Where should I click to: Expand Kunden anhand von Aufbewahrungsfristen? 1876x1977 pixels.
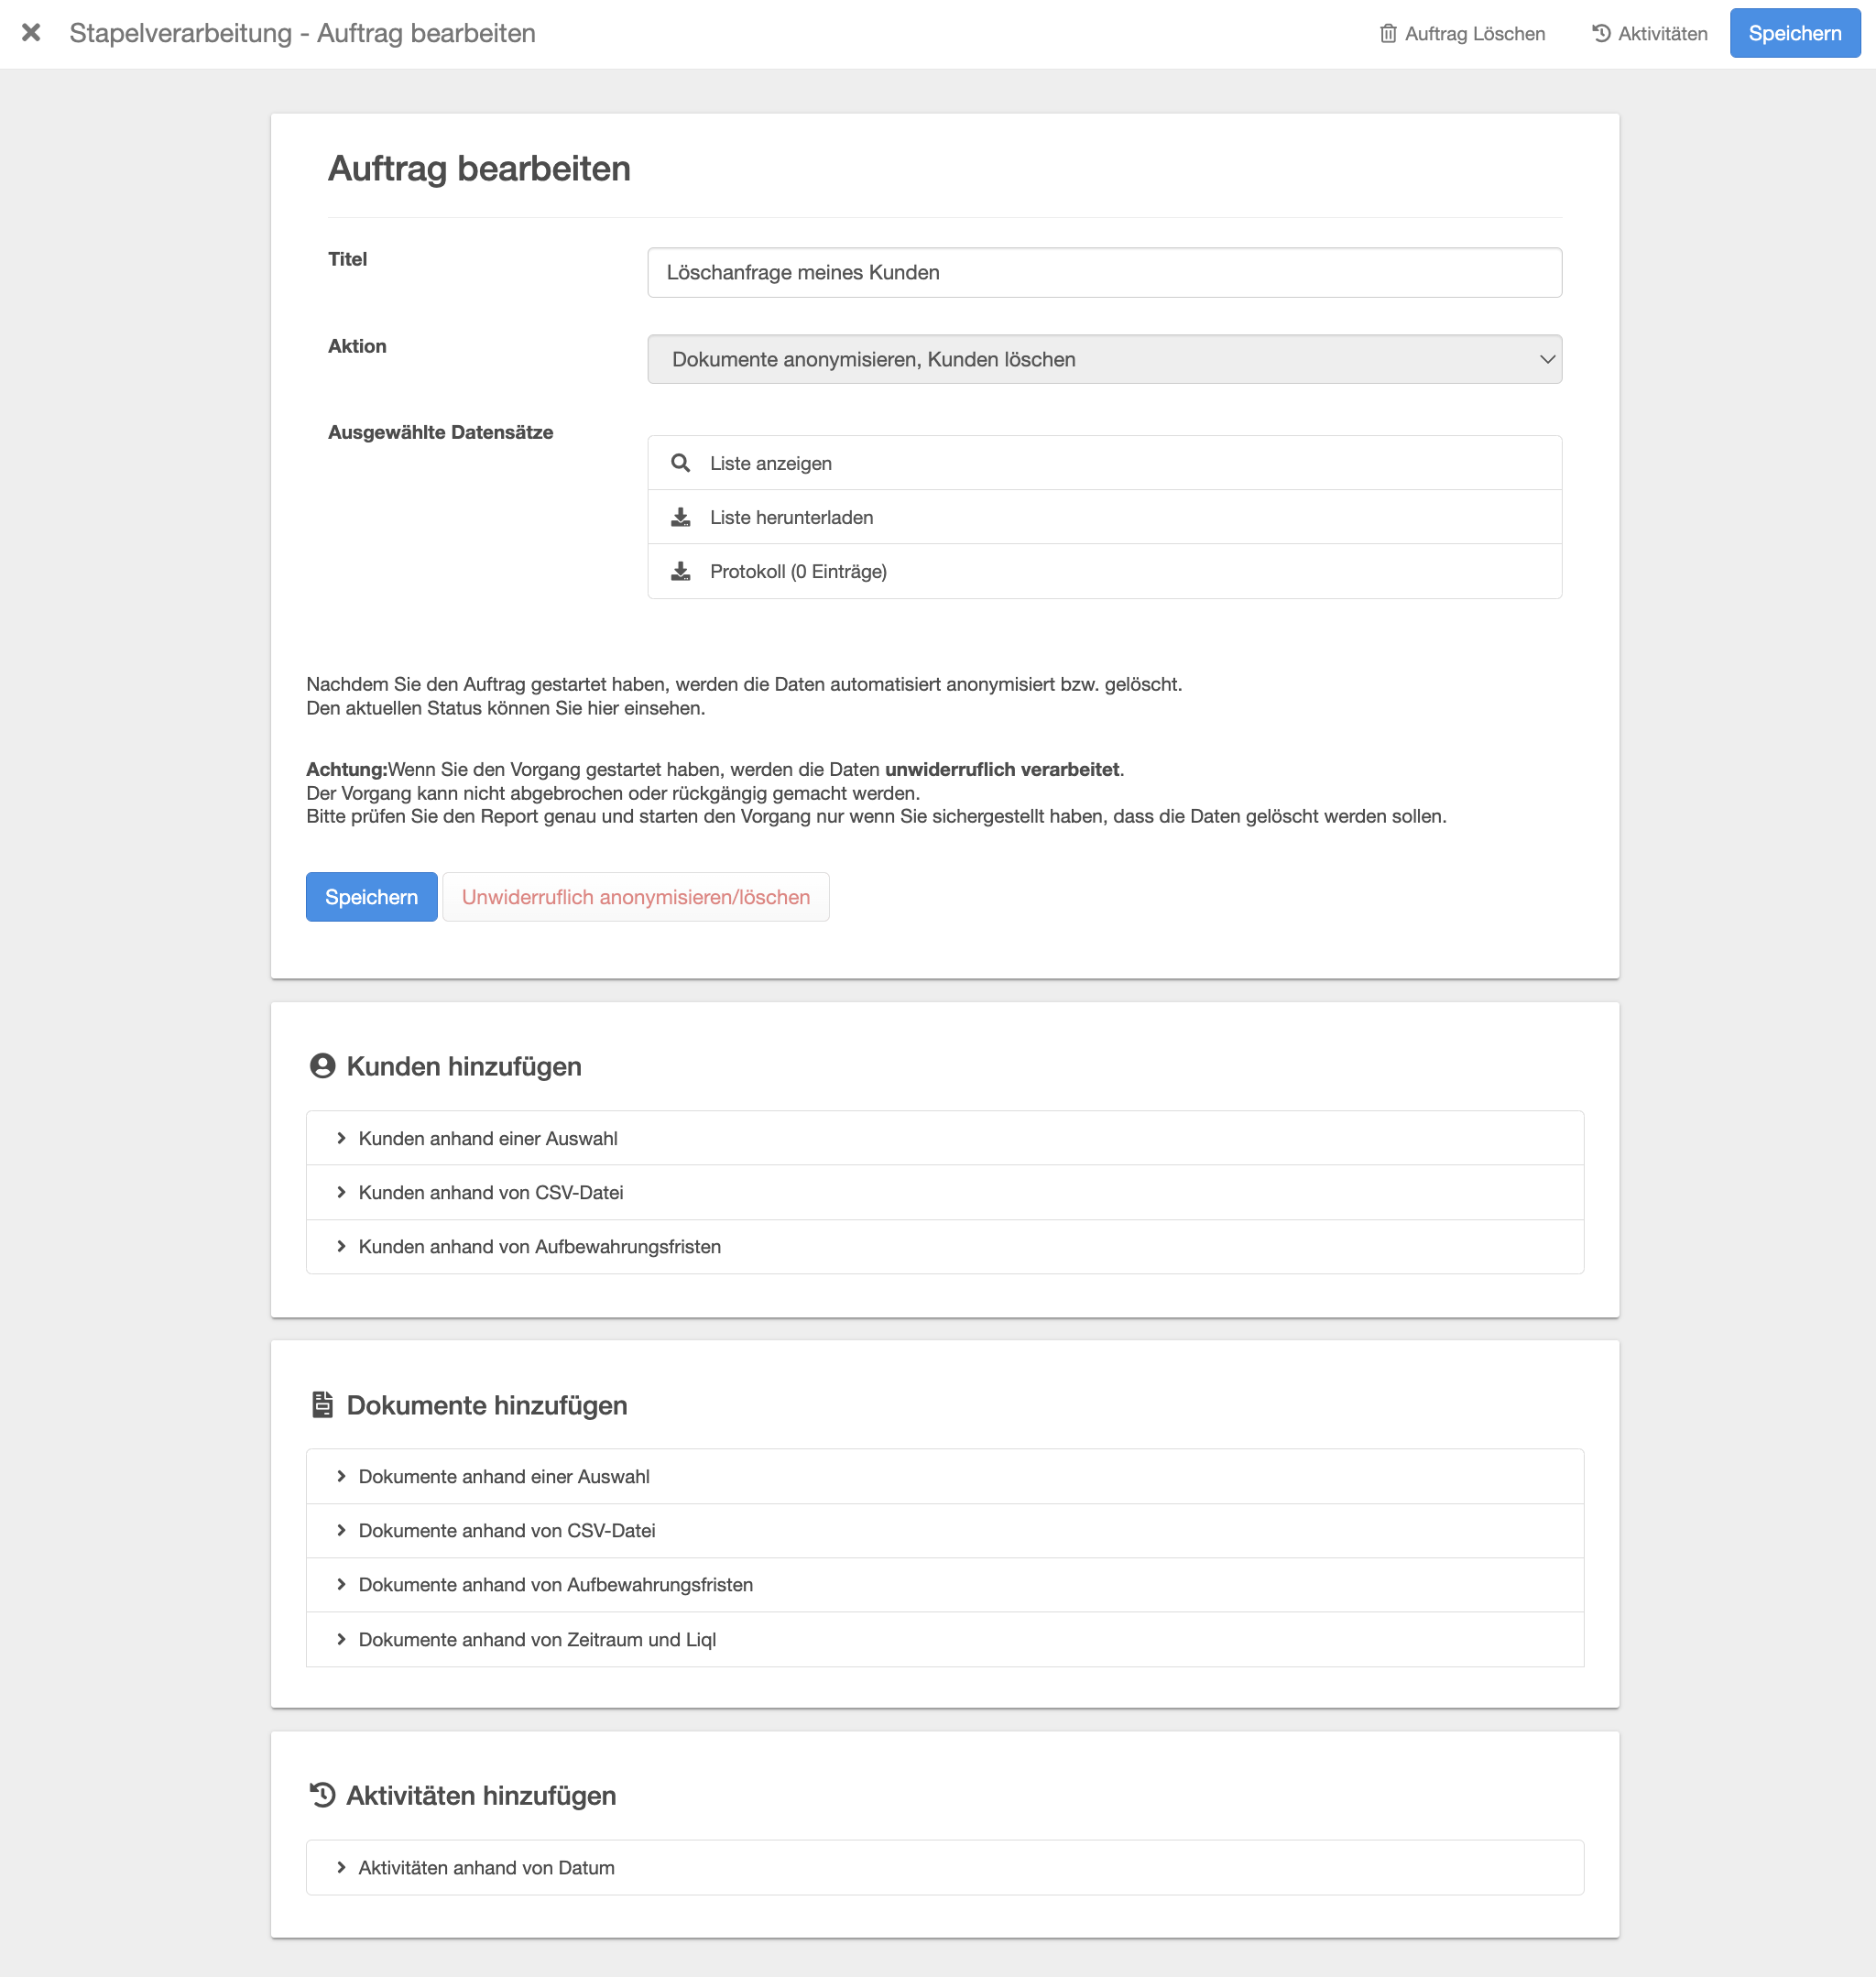[x=539, y=1246]
